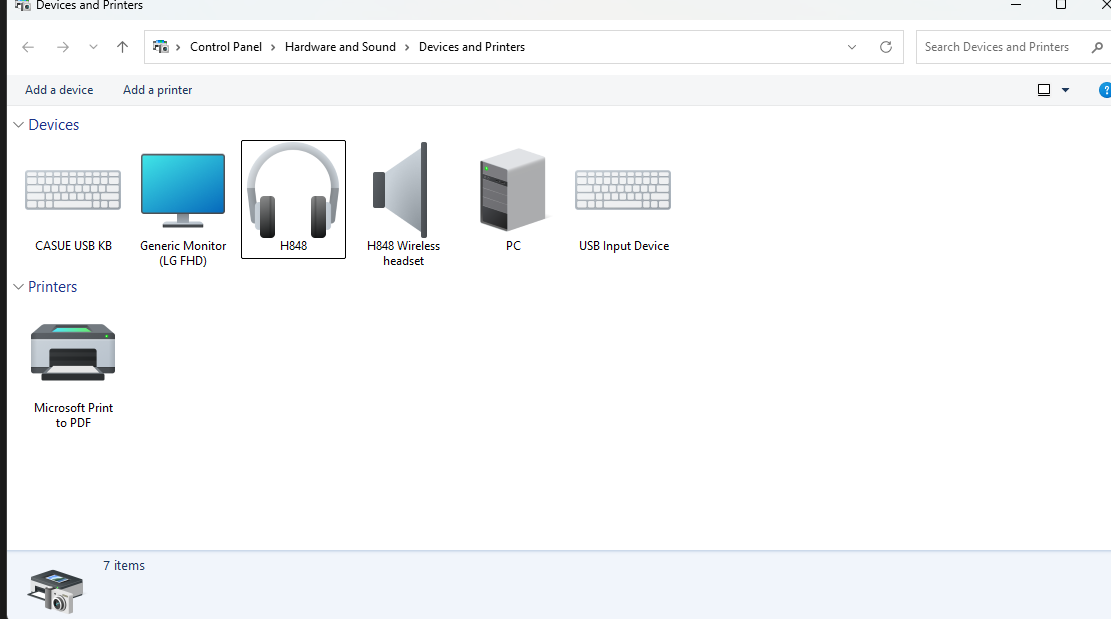
Task: Select the PC tower device
Action: 513,200
